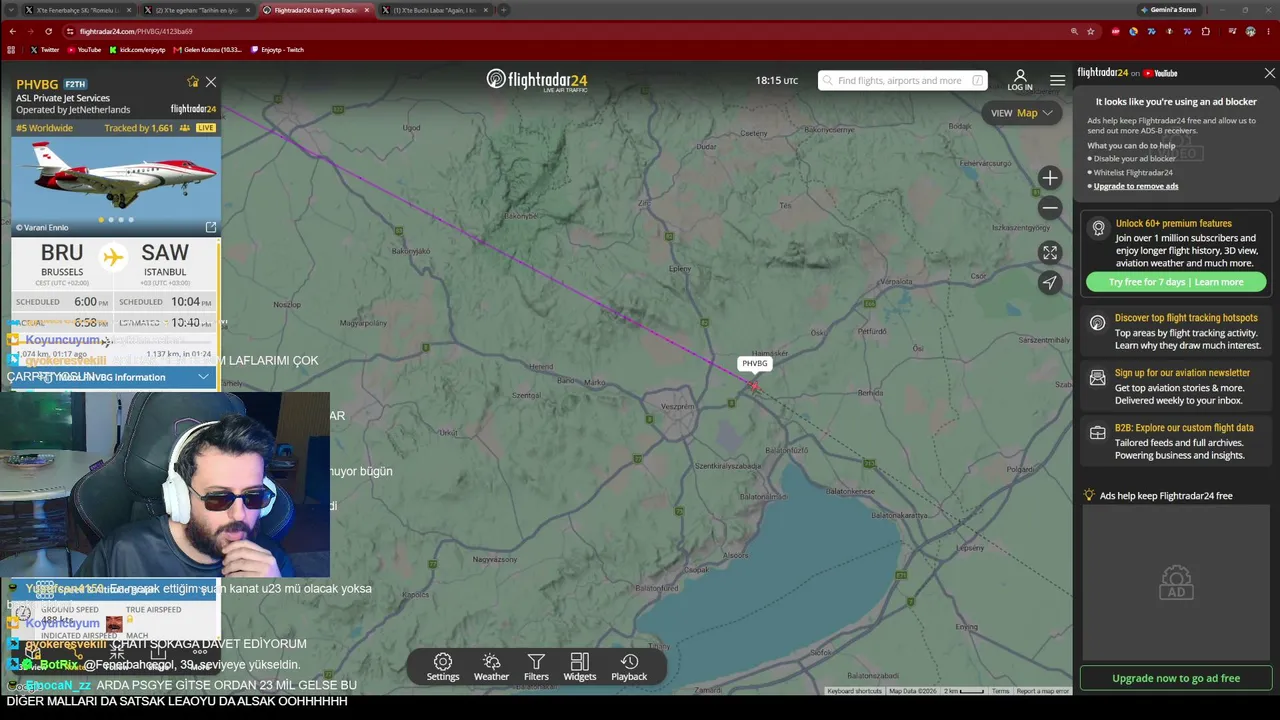Open YouTube bookmark
Viewport: 1280px width, 720px height.
pos(84,49)
